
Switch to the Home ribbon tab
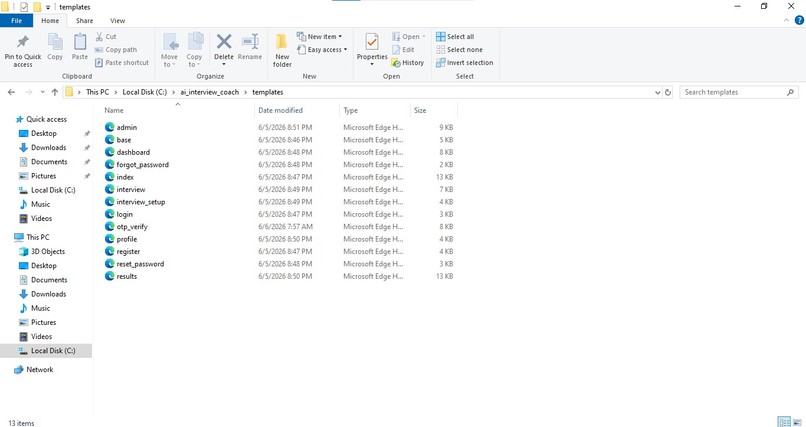click(50, 21)
